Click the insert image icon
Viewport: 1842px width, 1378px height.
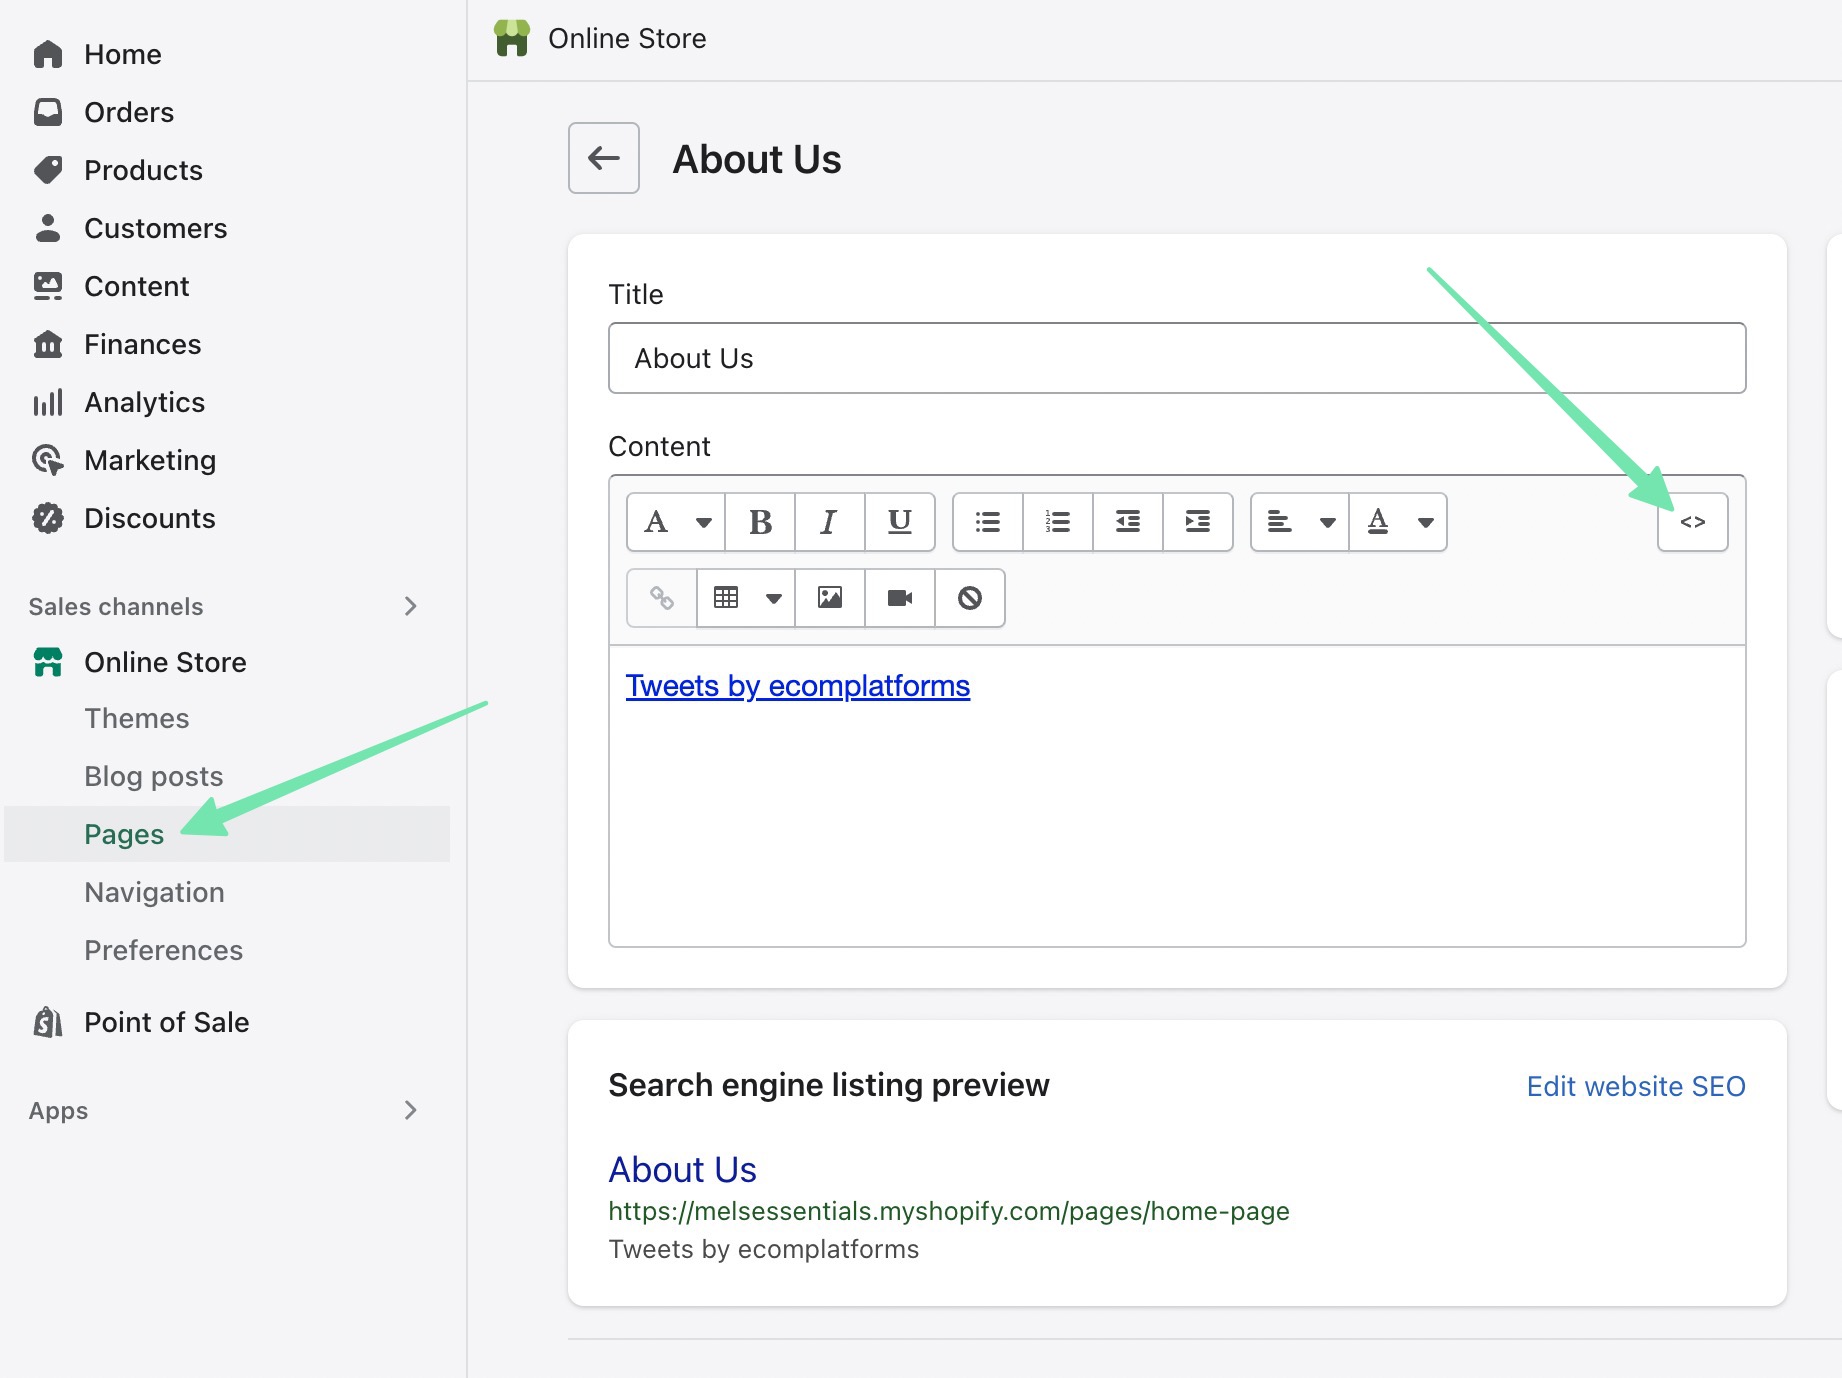[829, 598]
